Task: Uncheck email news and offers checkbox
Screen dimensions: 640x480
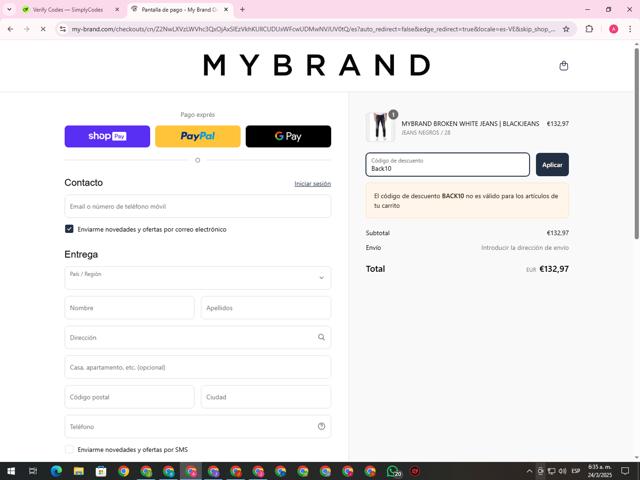Action: [69, 229]
